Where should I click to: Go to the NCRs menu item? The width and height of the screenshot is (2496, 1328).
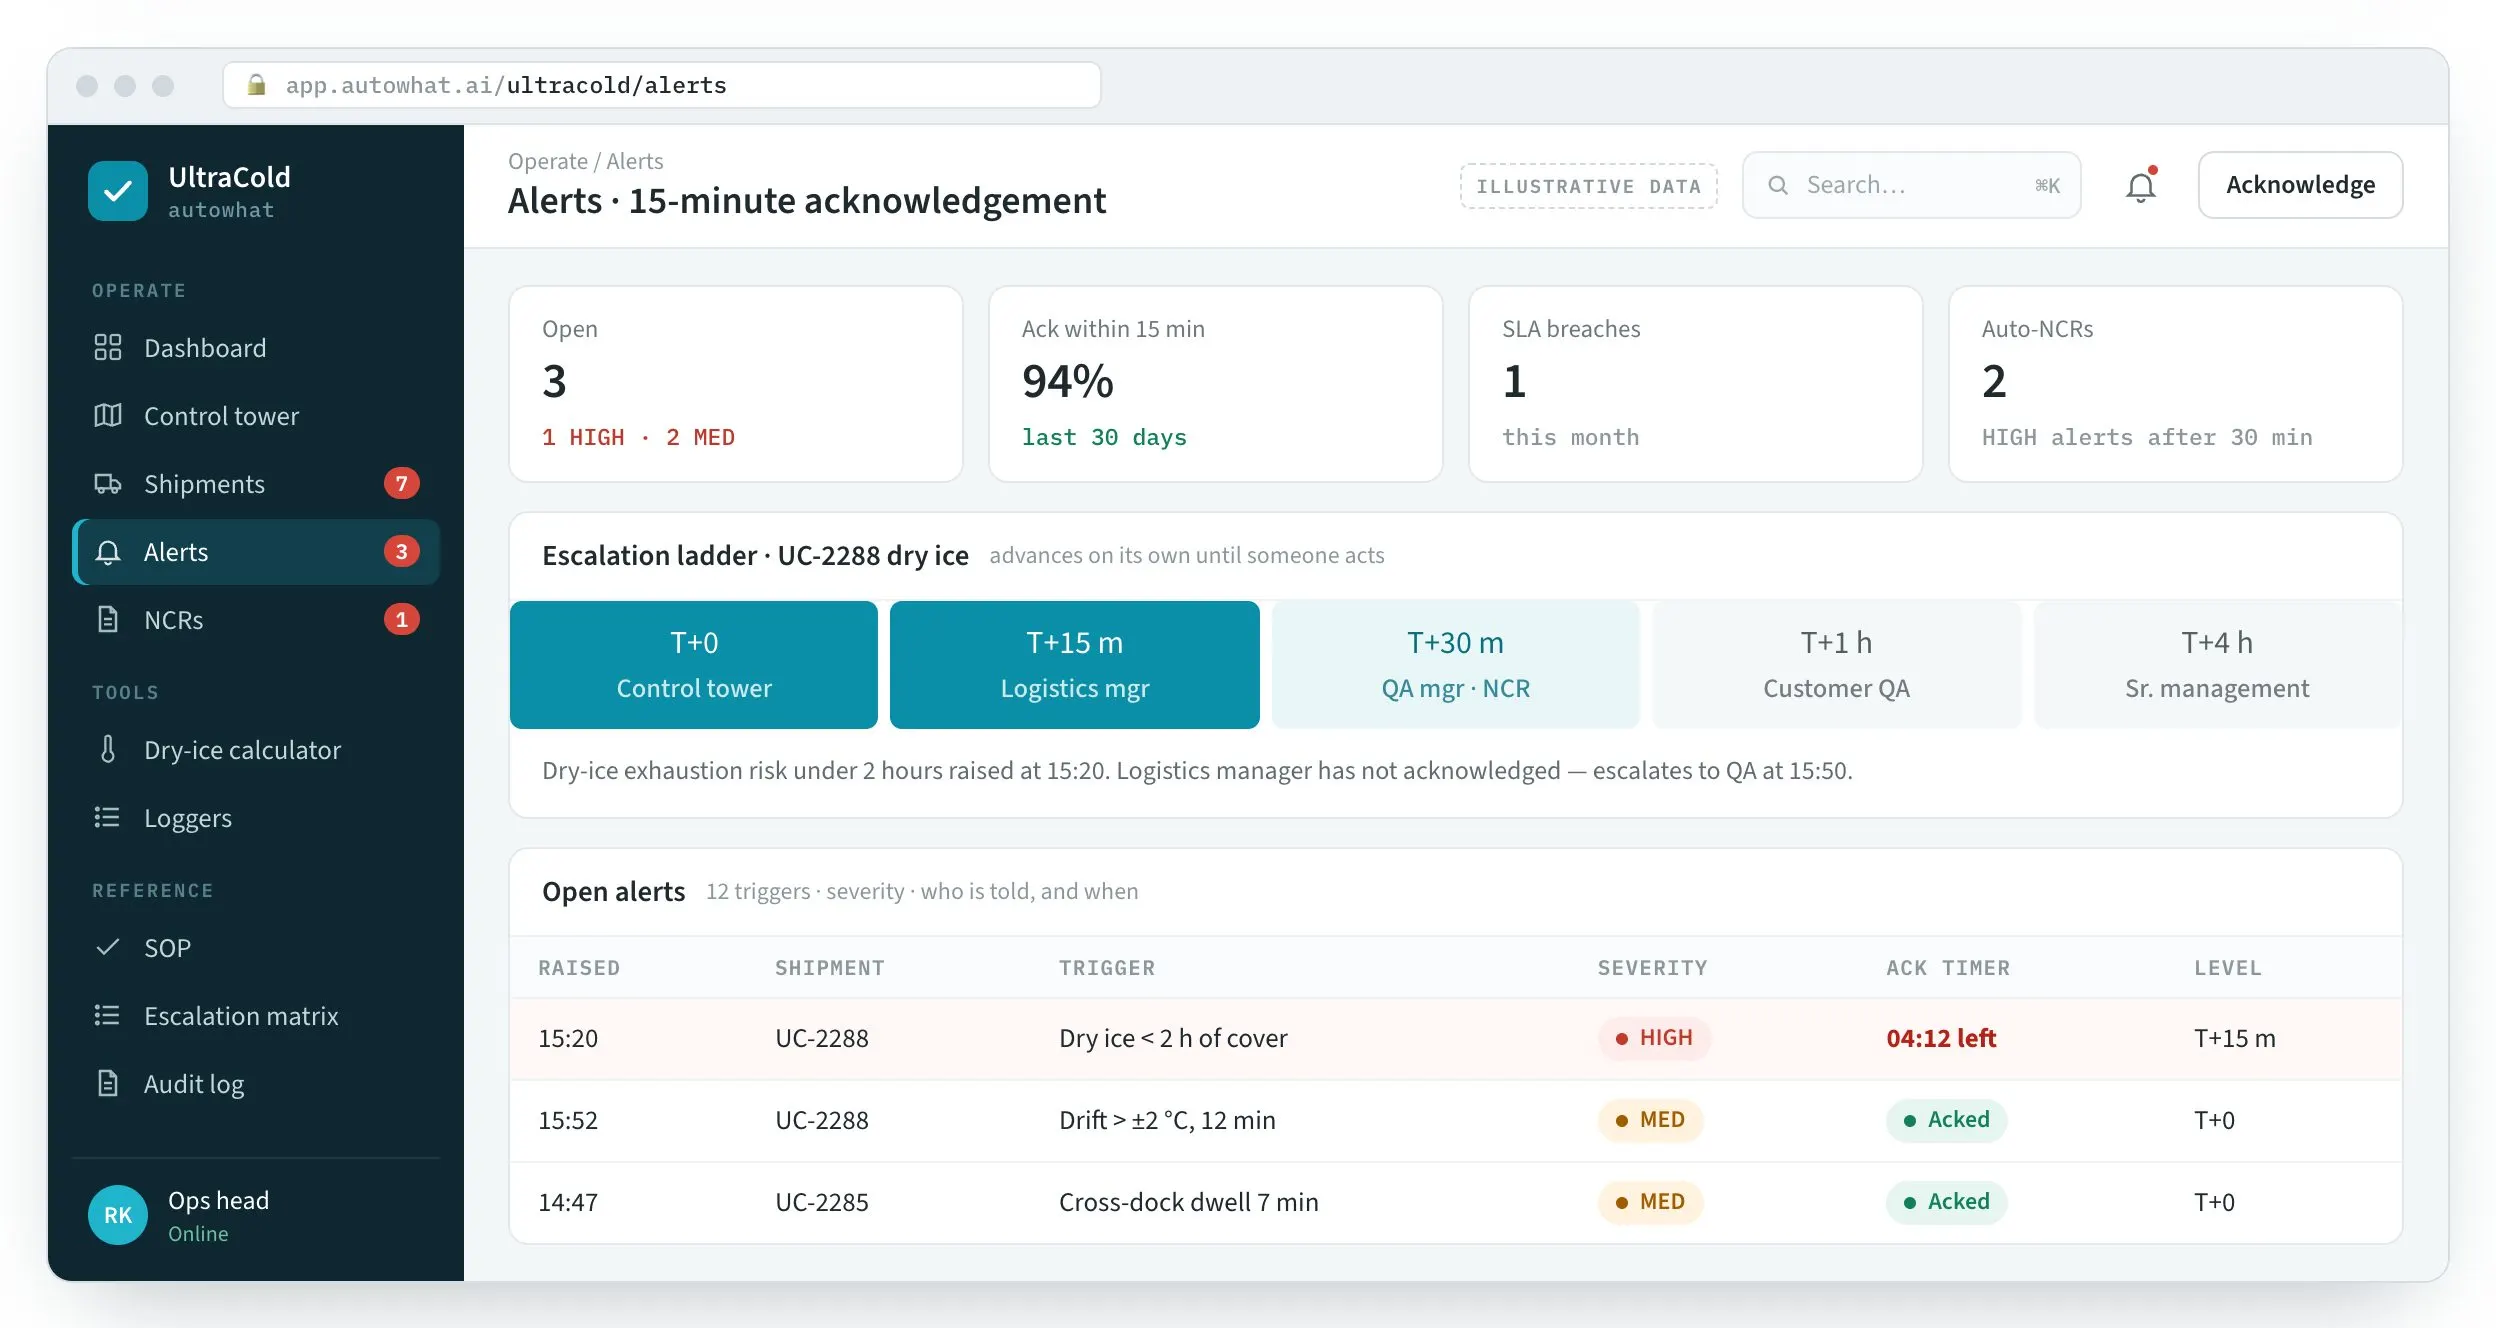click(x=256, y=620)
